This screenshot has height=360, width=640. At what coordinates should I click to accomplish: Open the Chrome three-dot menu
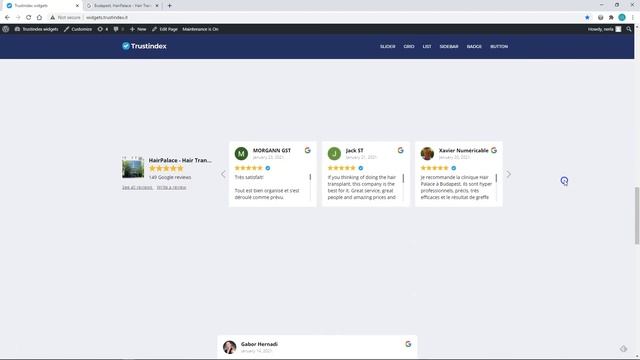coord(633,18)
